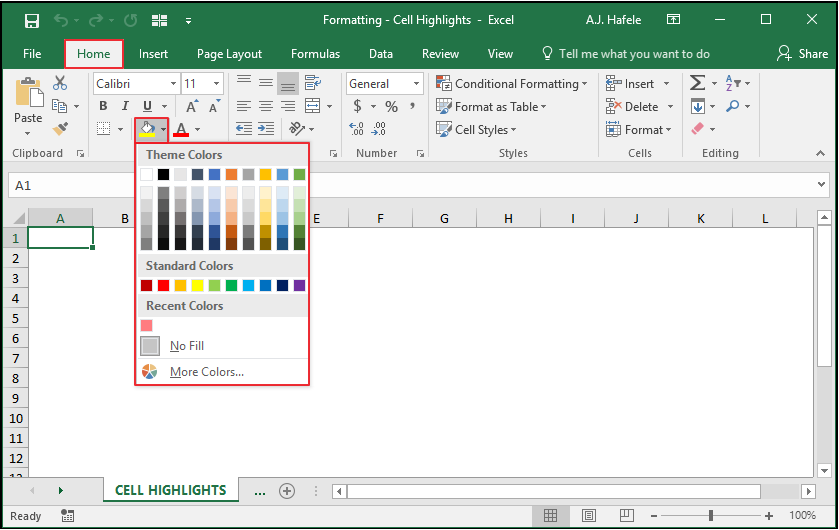Screen dimensions: 839x530
Task: Toggle Align Left text alignment
Action: (244, 106)
